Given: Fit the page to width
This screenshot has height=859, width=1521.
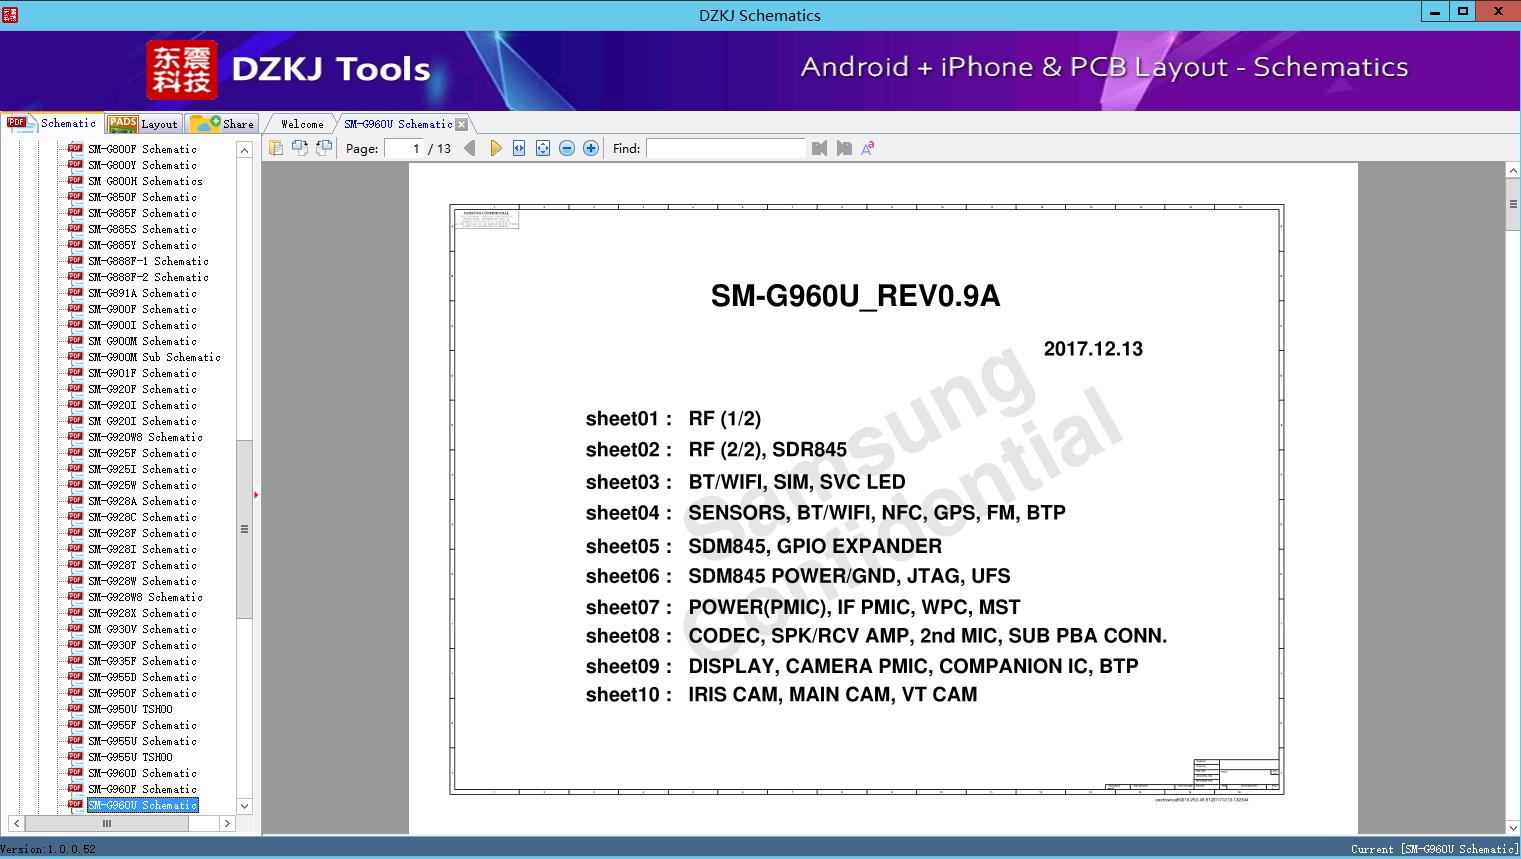Looking at the screenshot, I should click(519, 148).
